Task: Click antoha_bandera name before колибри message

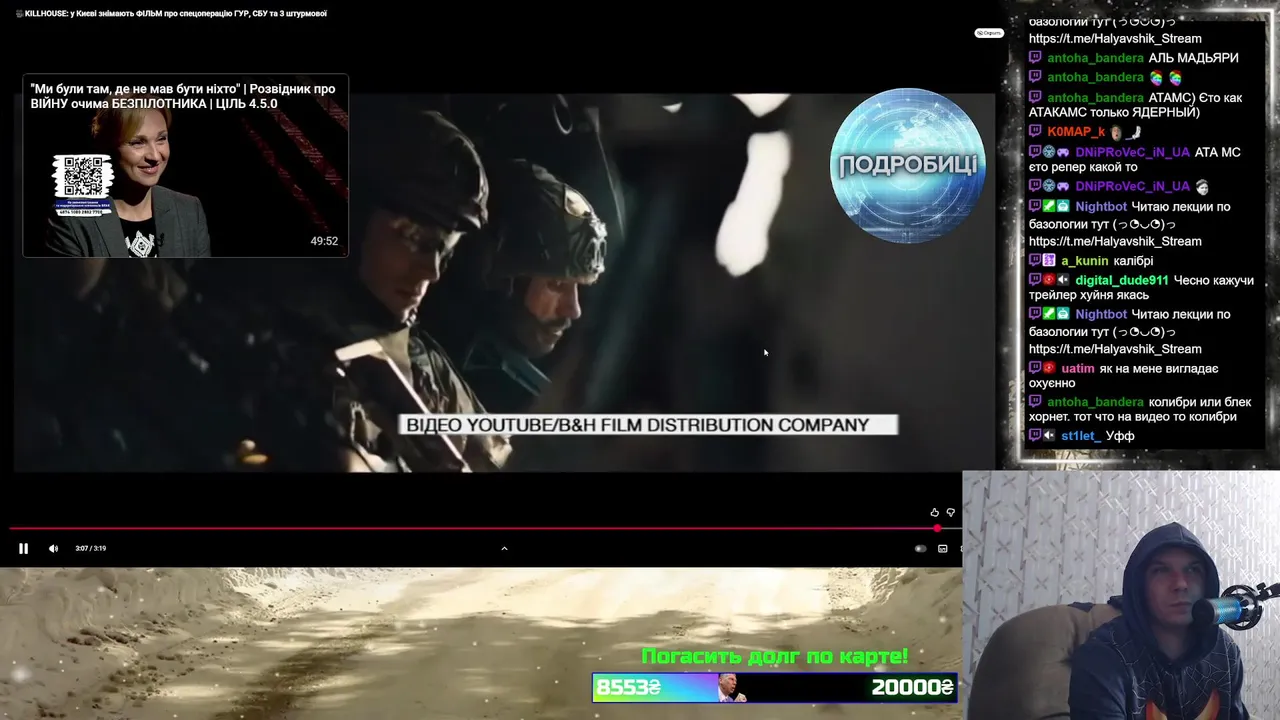Action: click(1095, 402)
